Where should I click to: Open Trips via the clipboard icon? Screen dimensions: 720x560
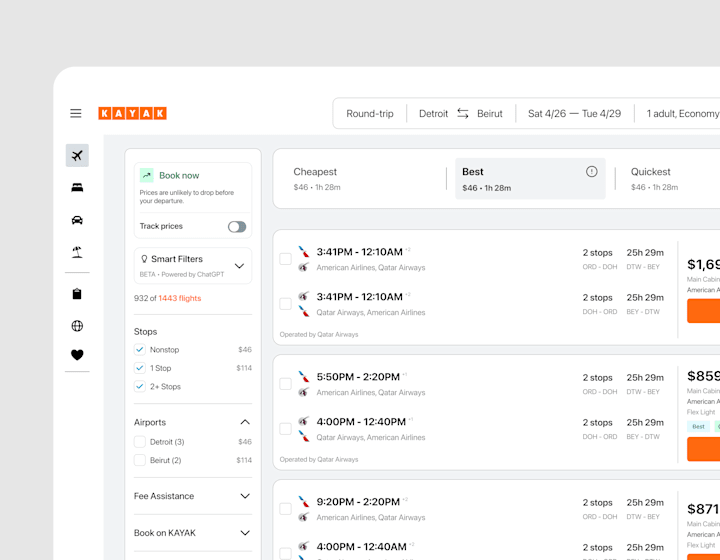77,294
